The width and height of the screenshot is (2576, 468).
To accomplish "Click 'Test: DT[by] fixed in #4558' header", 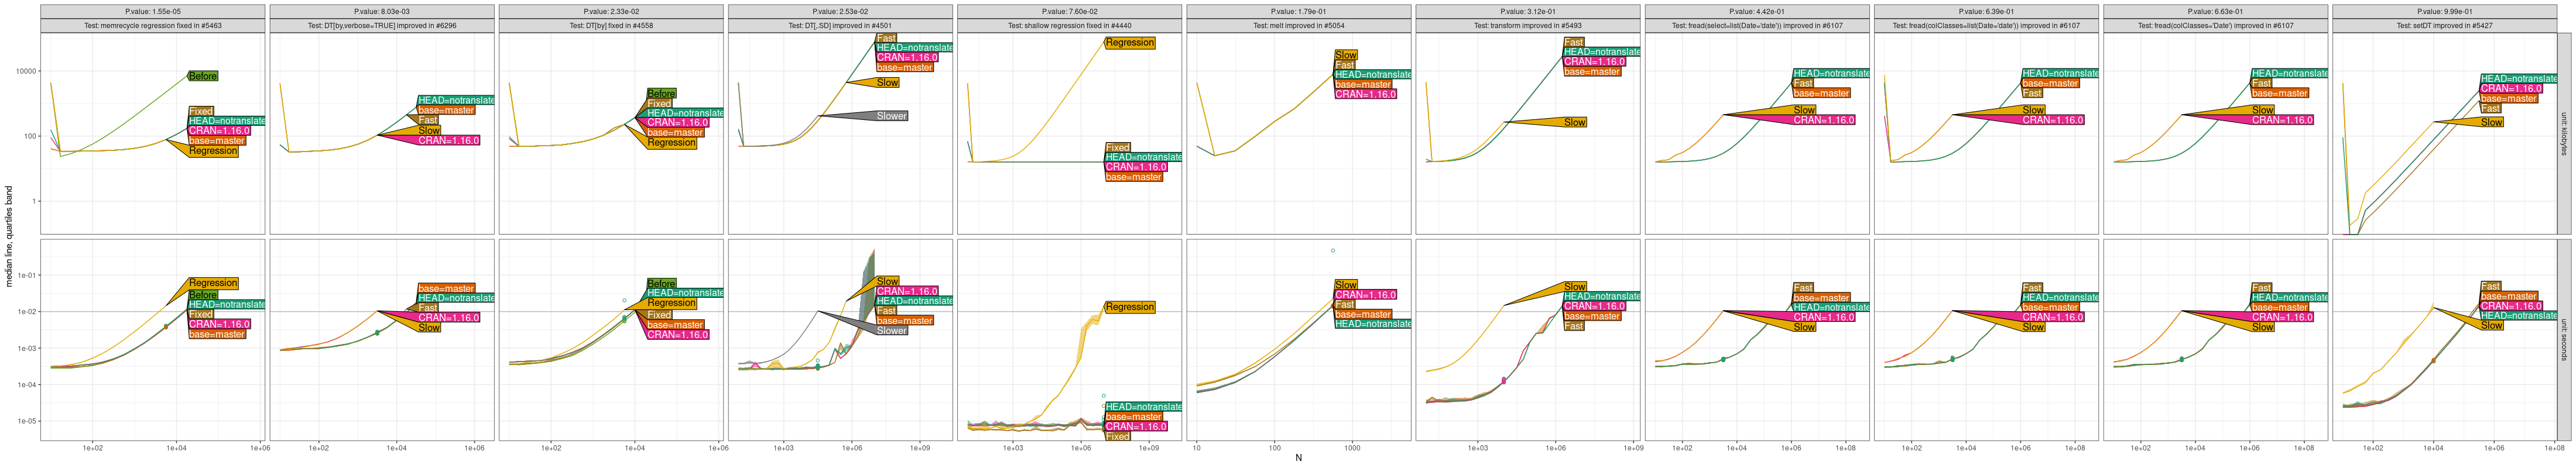I will pos(611,26).
